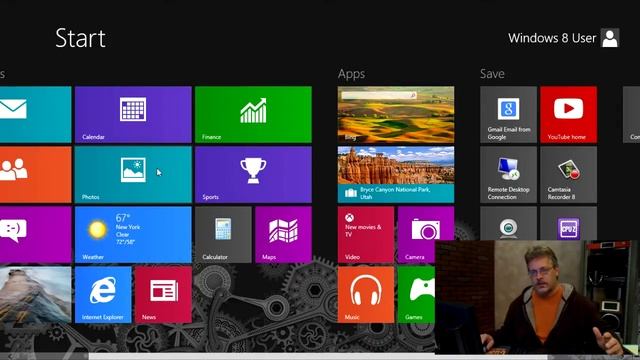The width and height of the screenshot is (640, 360).
Task: Open the Desktop tile with mountain image
Action: (x=36, y=294)
